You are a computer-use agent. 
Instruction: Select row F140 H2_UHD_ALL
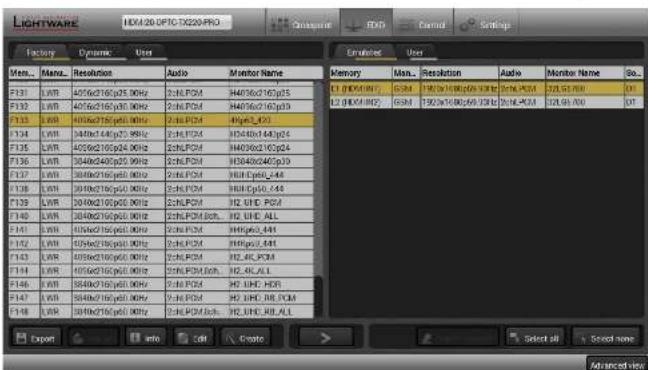click(x=161, y=216)
